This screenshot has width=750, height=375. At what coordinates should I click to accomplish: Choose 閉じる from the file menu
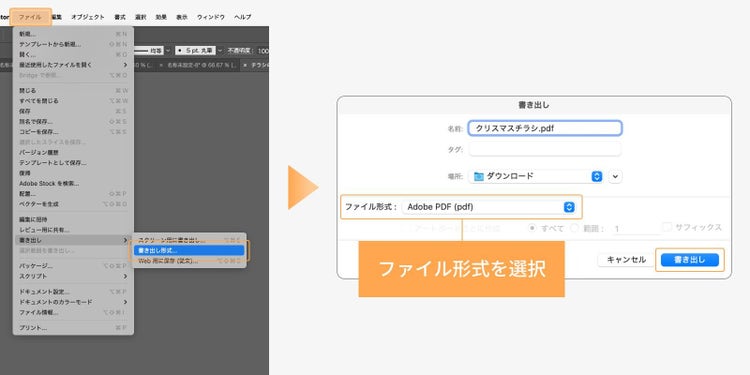tap(73, 90)
